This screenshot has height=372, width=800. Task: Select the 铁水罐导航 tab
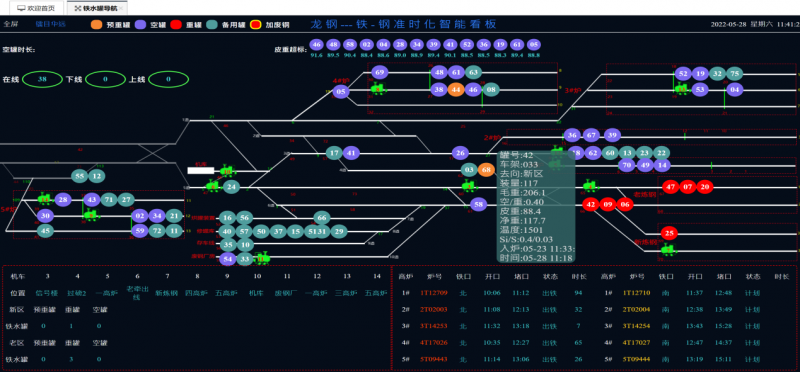coord(94,8)
